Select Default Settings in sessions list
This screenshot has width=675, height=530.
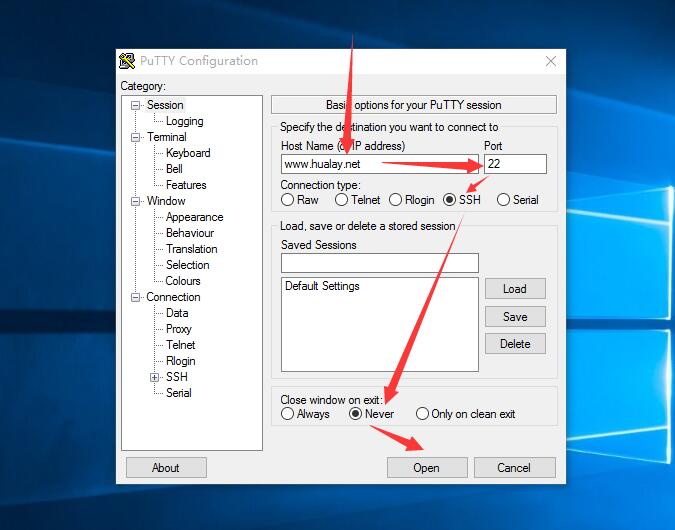(x=322, y=286)
